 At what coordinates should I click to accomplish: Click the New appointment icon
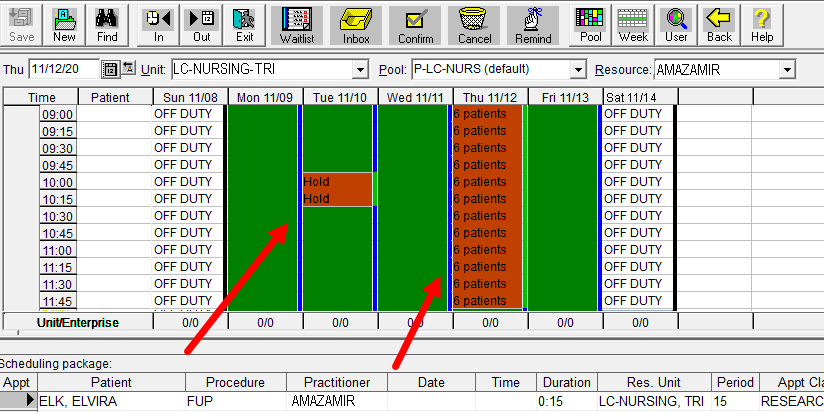tap(64, 25)
